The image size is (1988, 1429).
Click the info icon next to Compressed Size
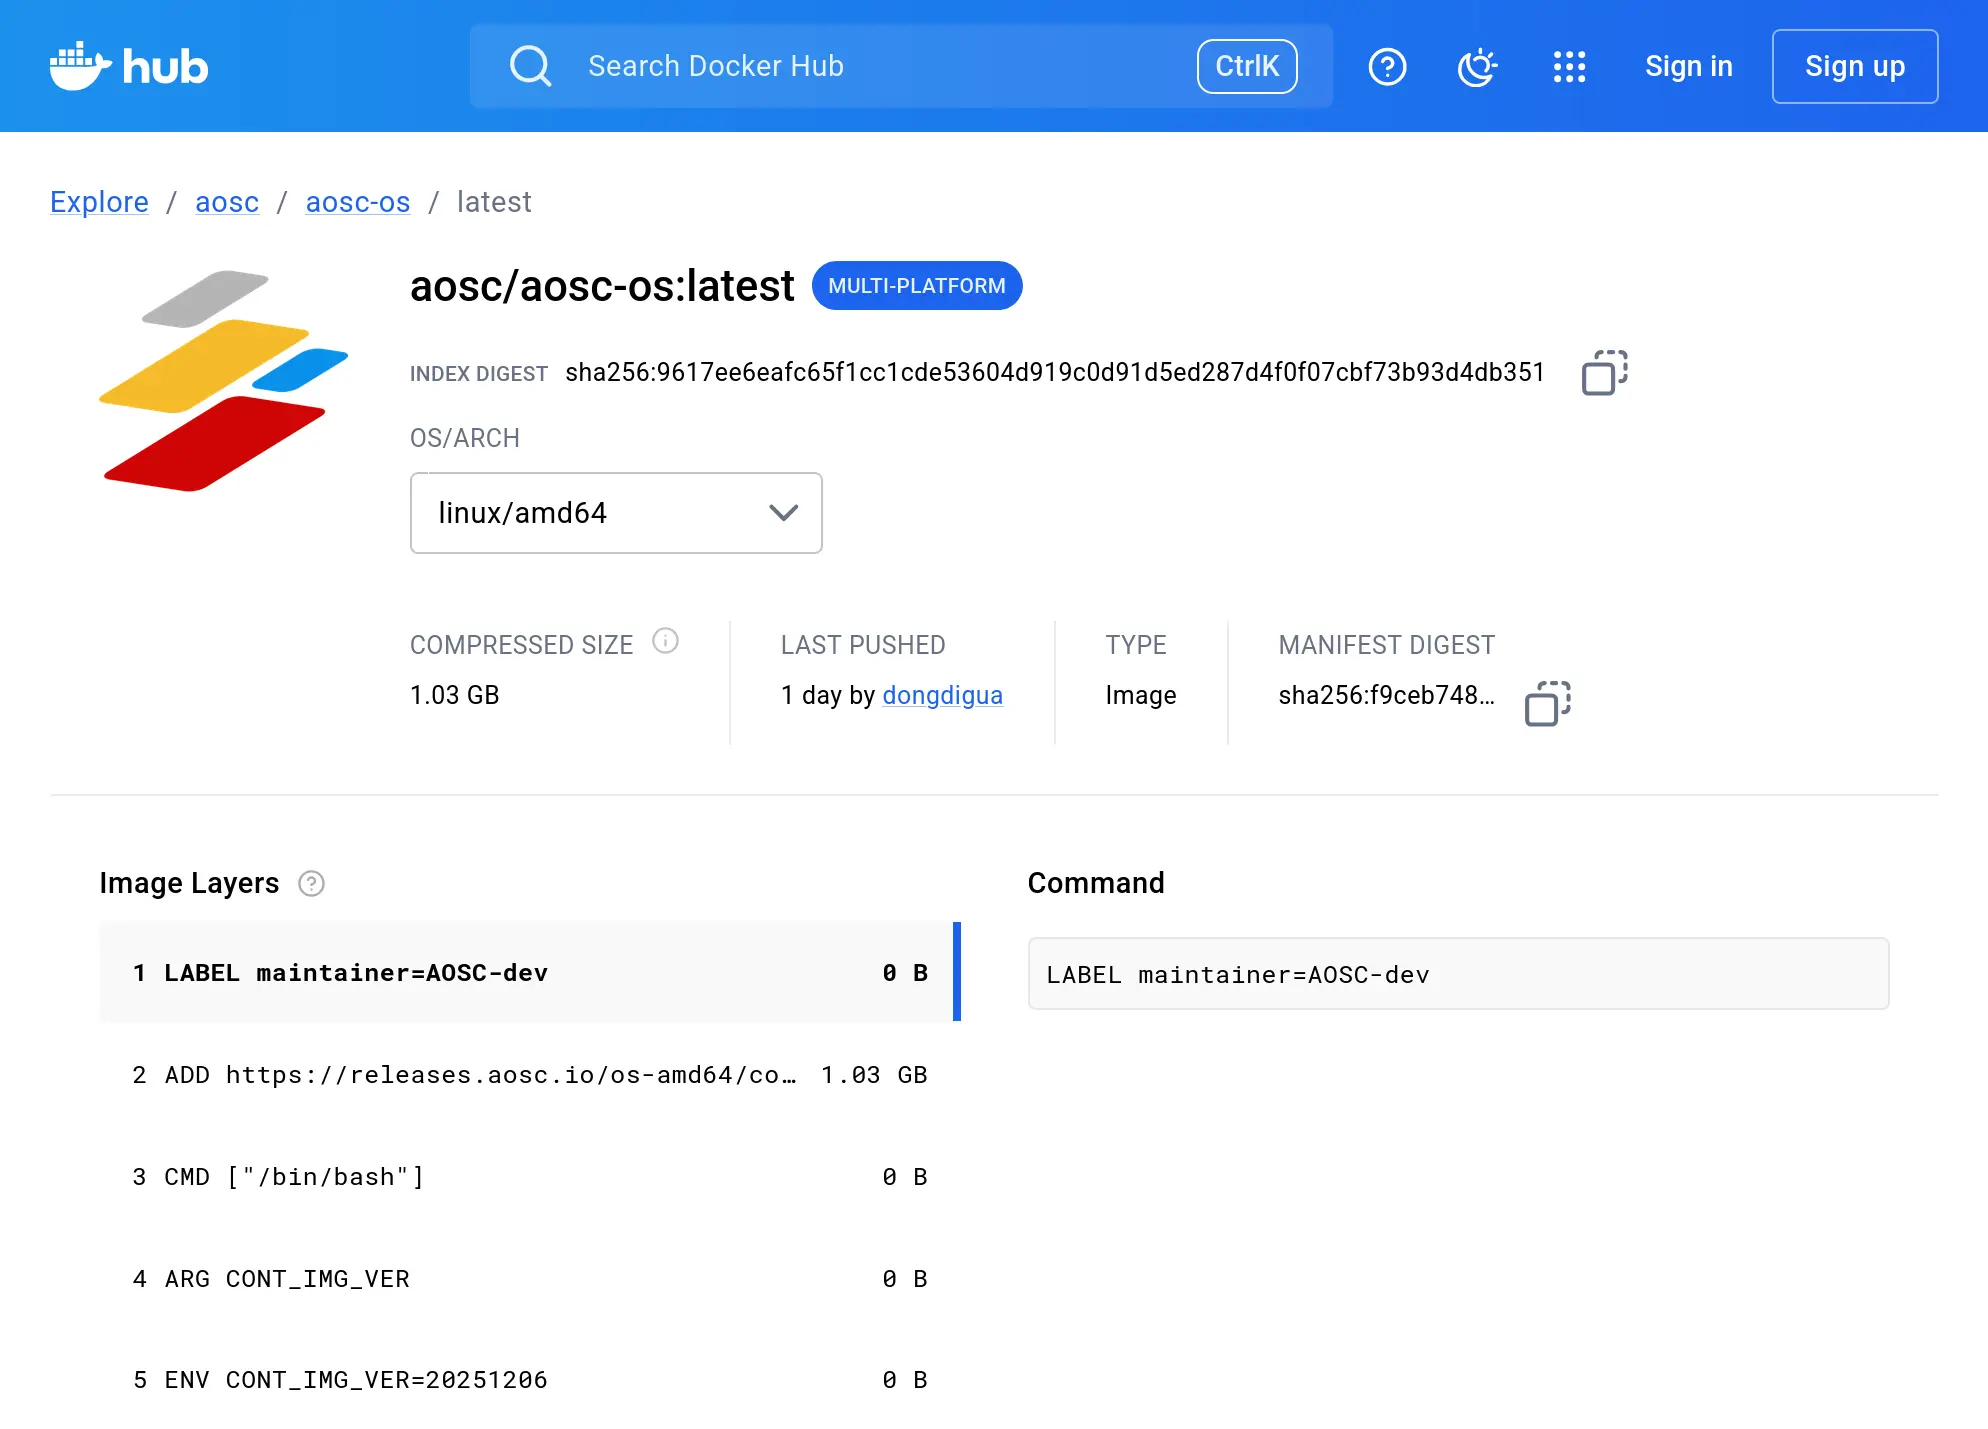tap(666, 641)
